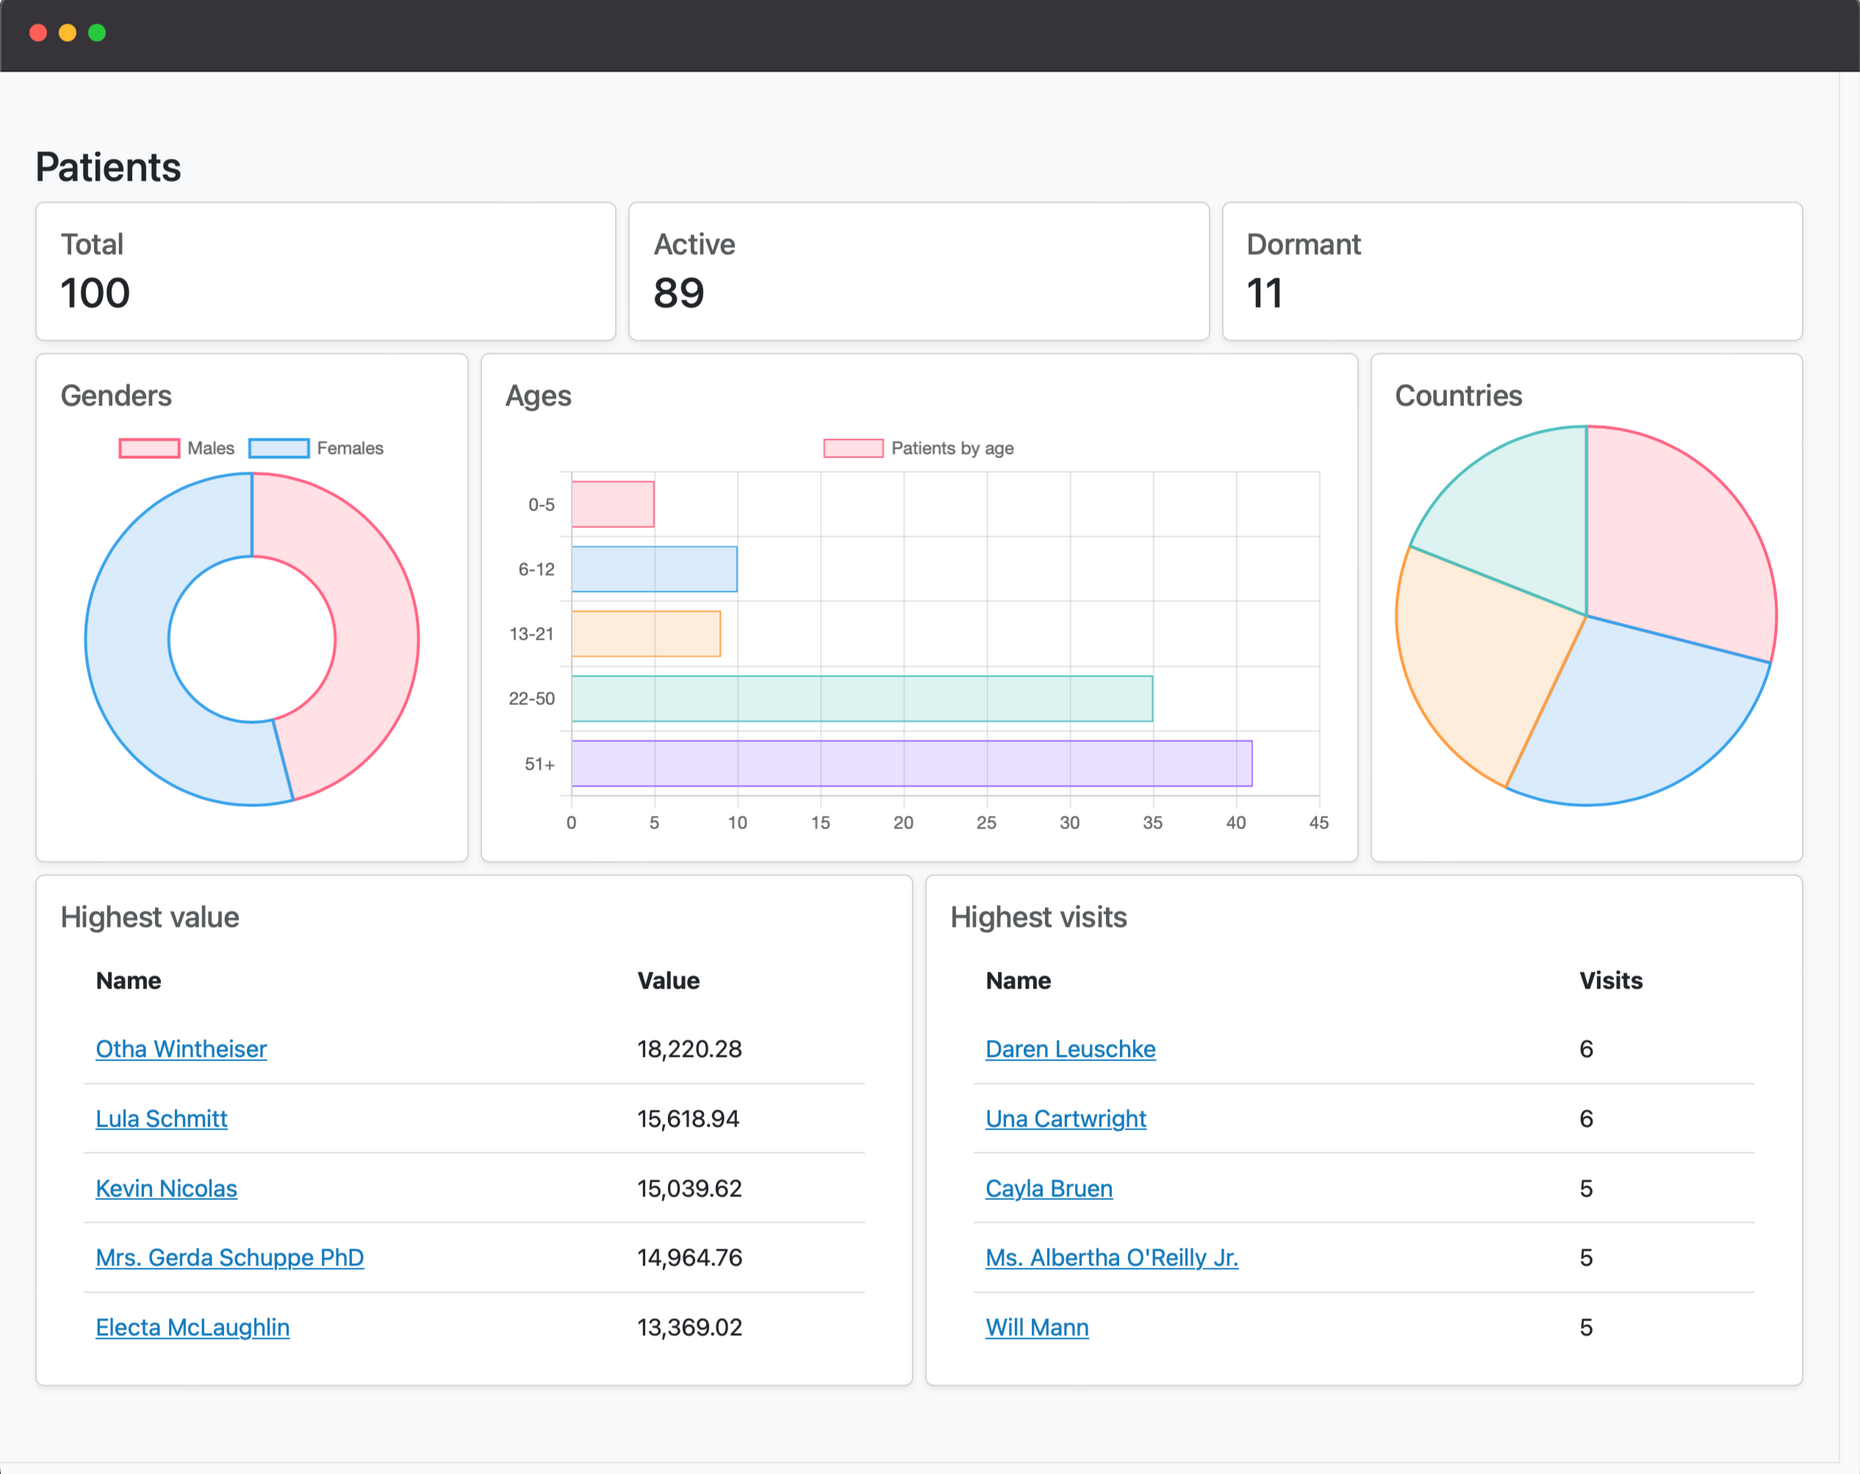Open Daren Leuschke patient link
This screenshot has height=1474, width=1860.
click(x=1070, y=1049)
